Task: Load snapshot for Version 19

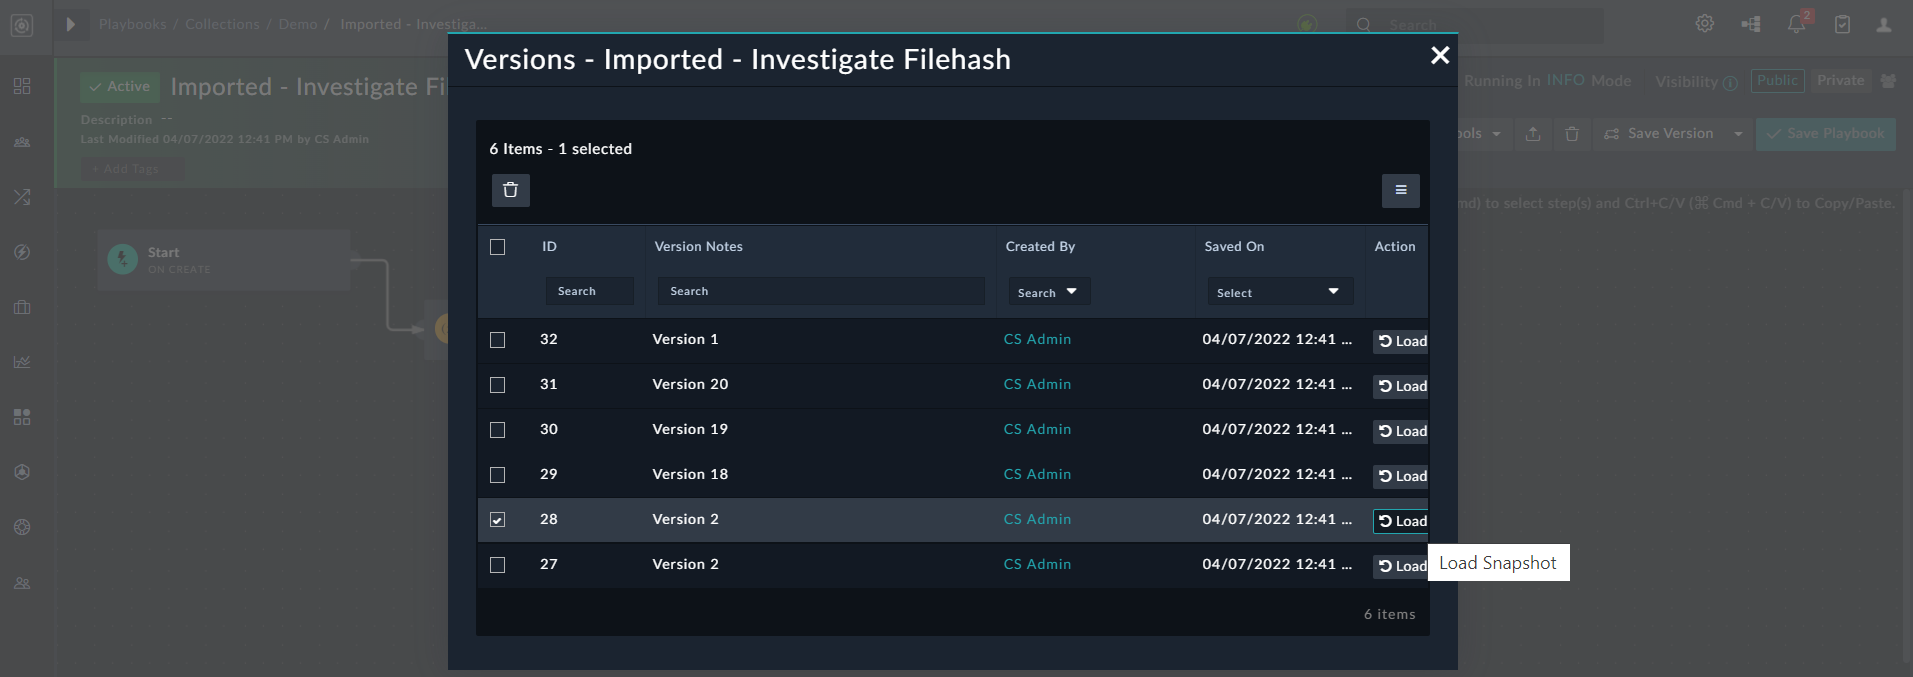Action: pos(1401,431)
